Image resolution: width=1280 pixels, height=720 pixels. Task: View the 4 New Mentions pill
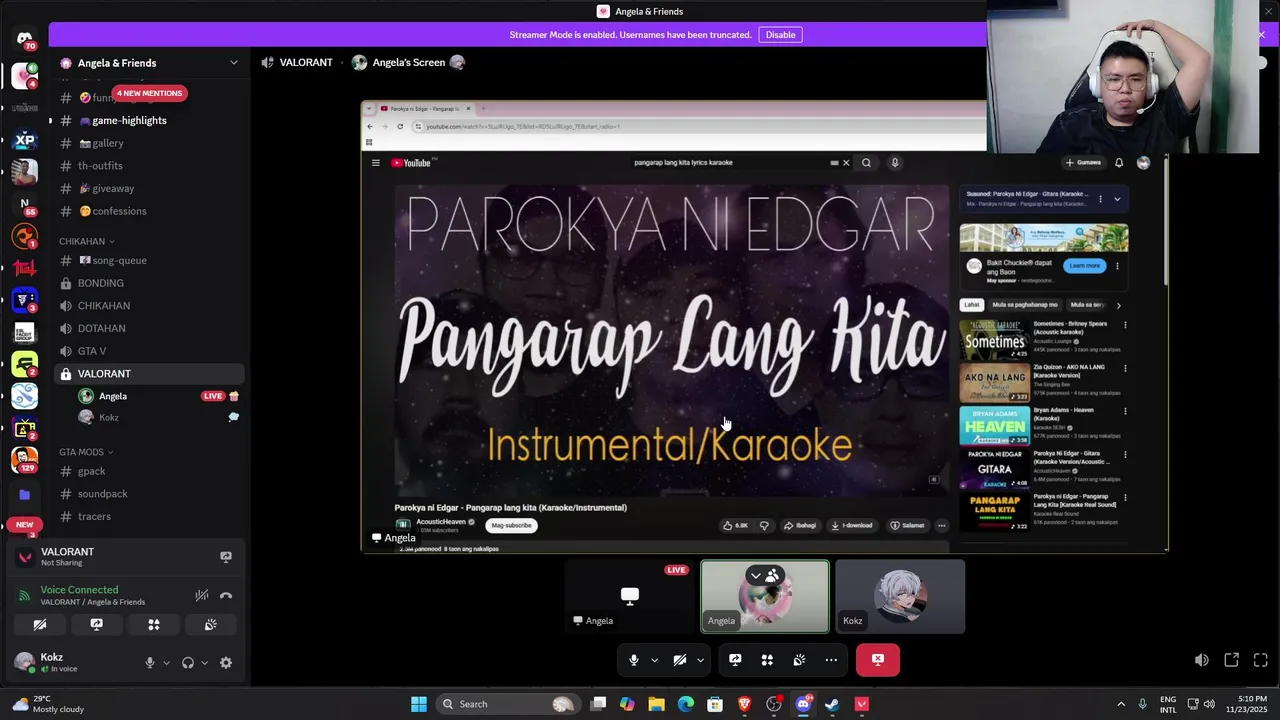pos(149,93)
